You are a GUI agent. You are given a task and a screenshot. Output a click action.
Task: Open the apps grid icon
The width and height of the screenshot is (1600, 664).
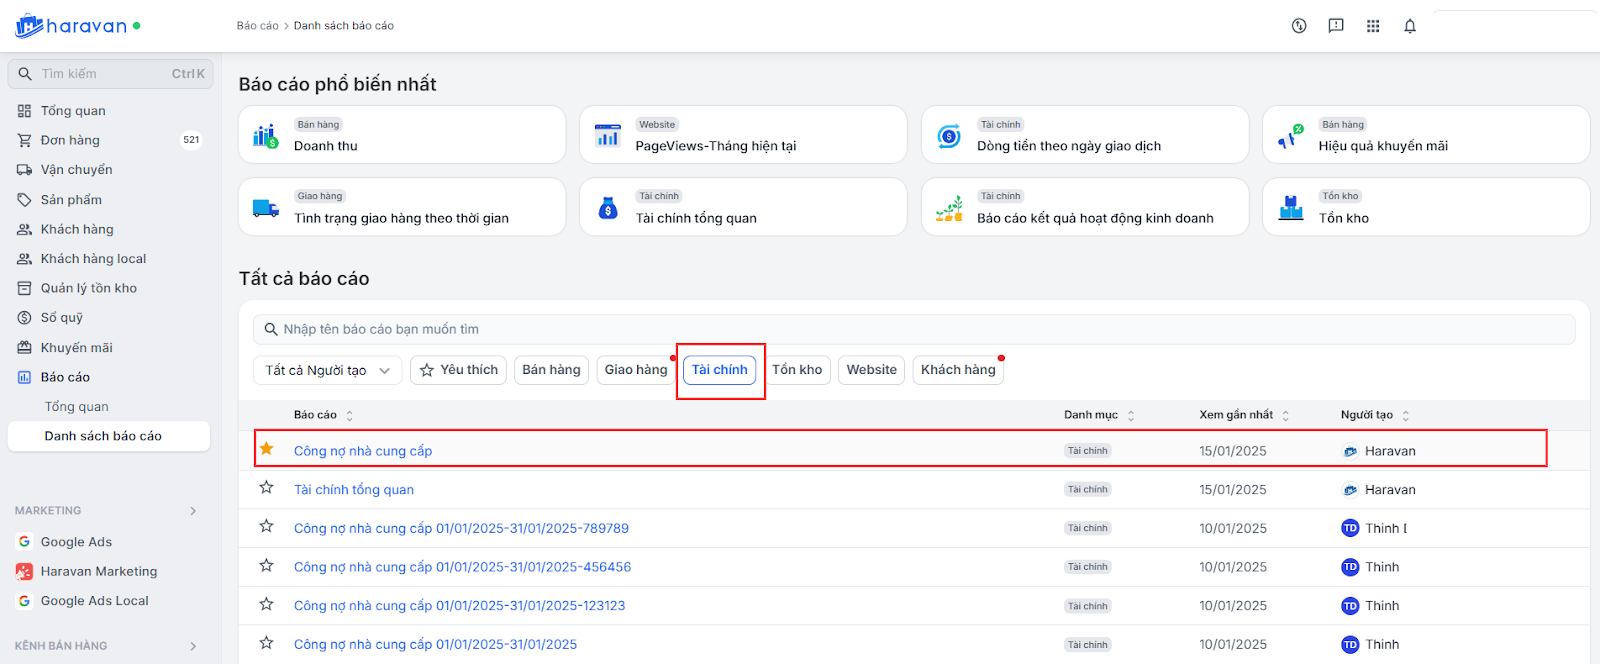click(x=1373, y=26)
